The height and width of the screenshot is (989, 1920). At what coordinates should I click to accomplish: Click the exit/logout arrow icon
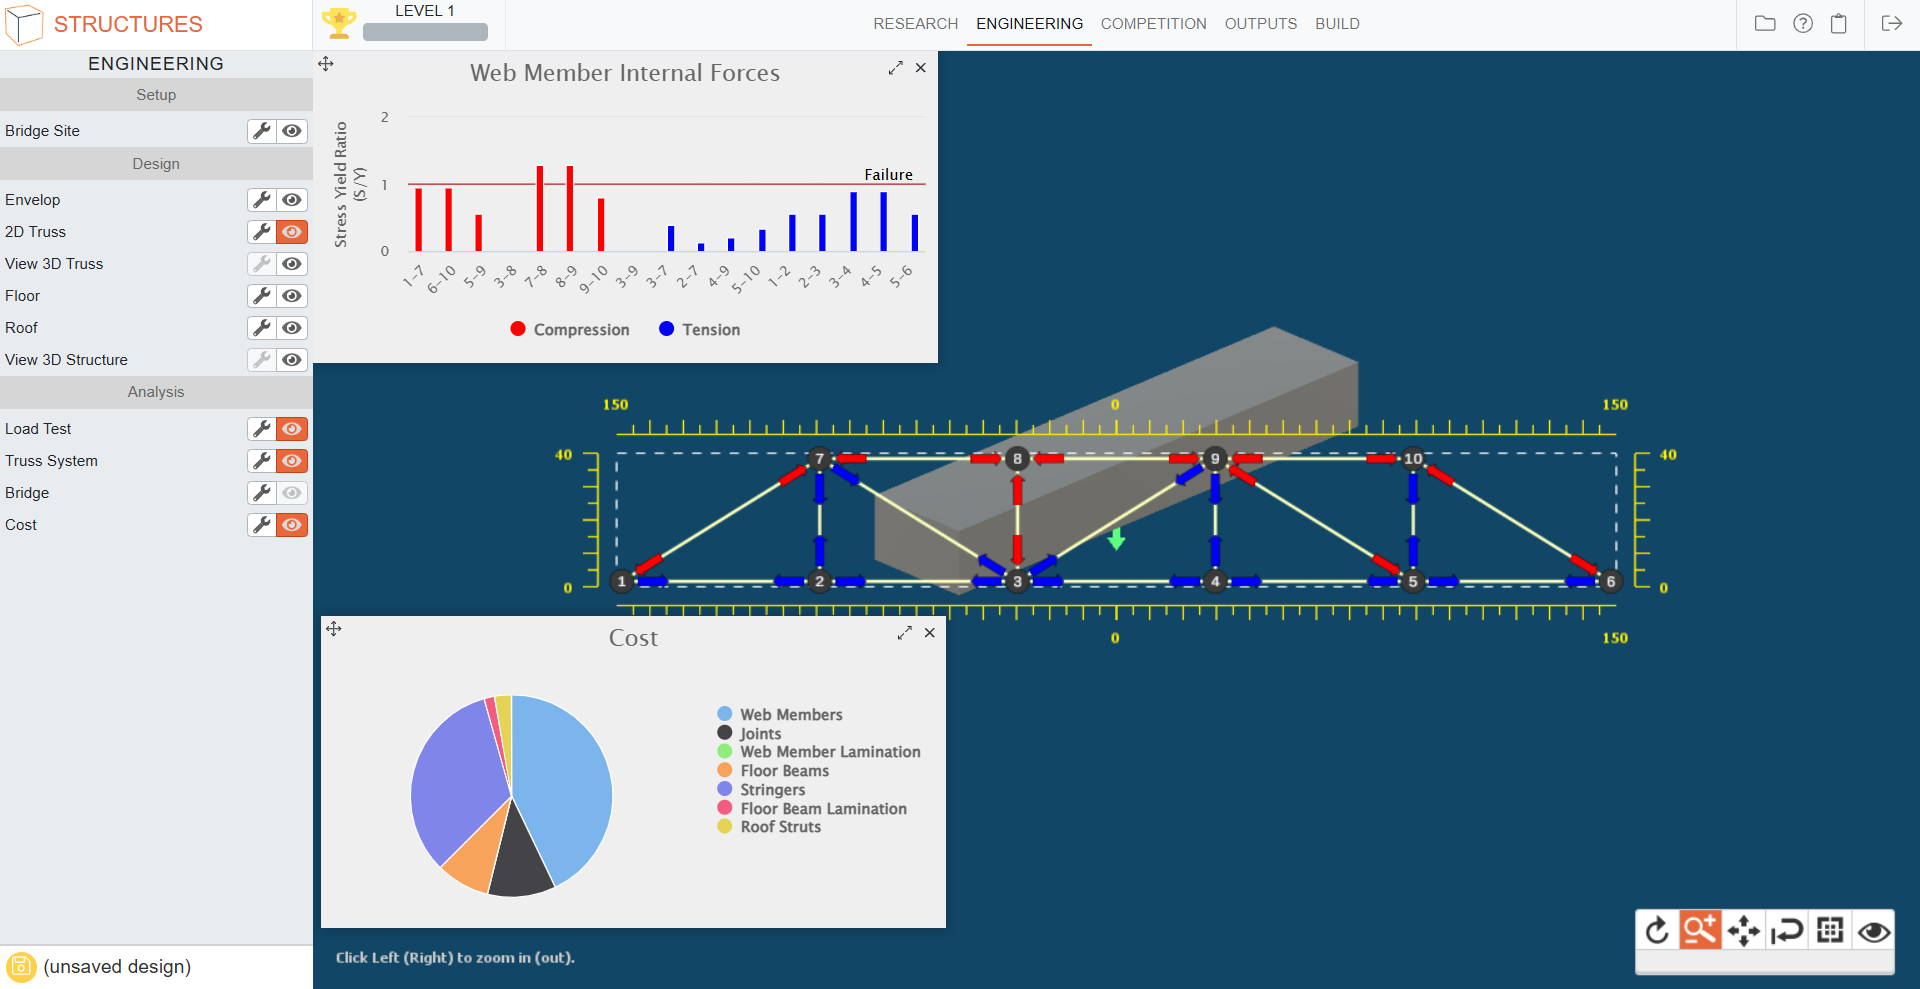point(1891,24)
